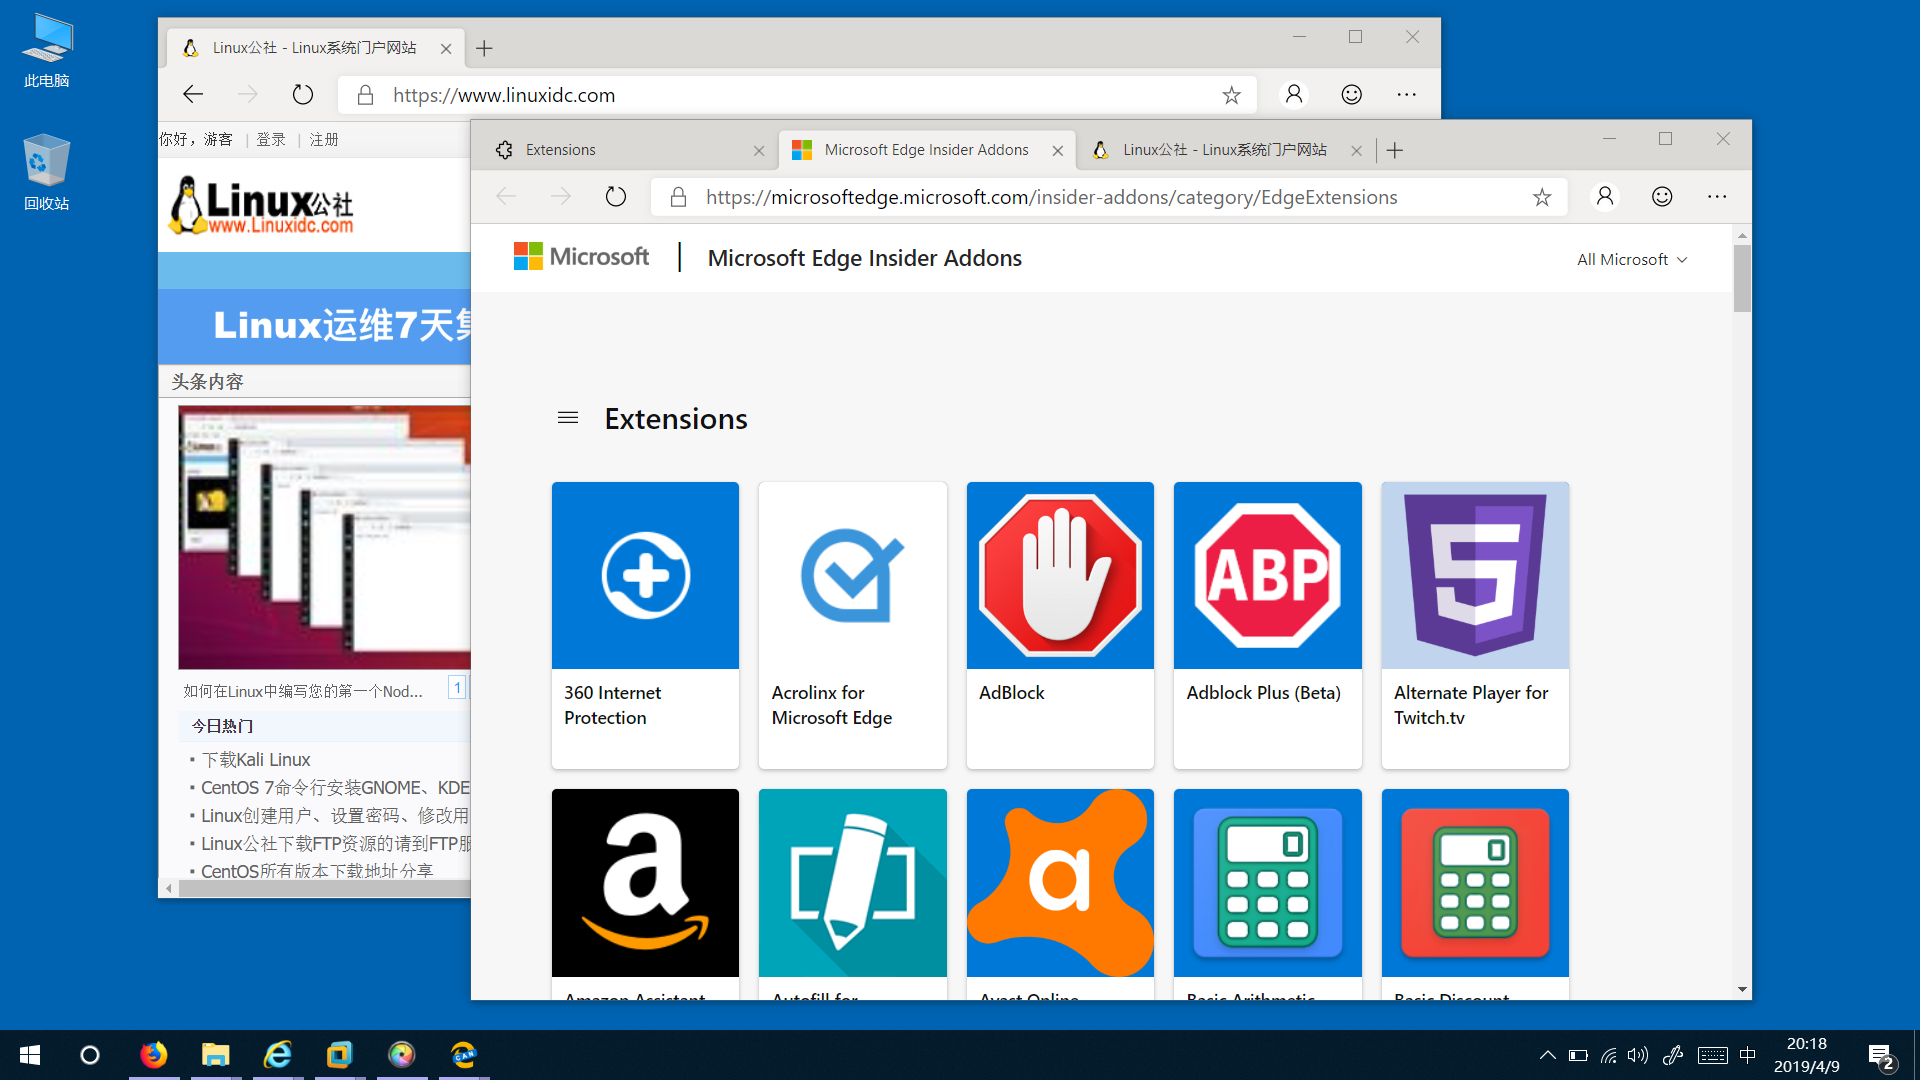
Task: Open the Windows Start menu
Action: pos(29,1055)
